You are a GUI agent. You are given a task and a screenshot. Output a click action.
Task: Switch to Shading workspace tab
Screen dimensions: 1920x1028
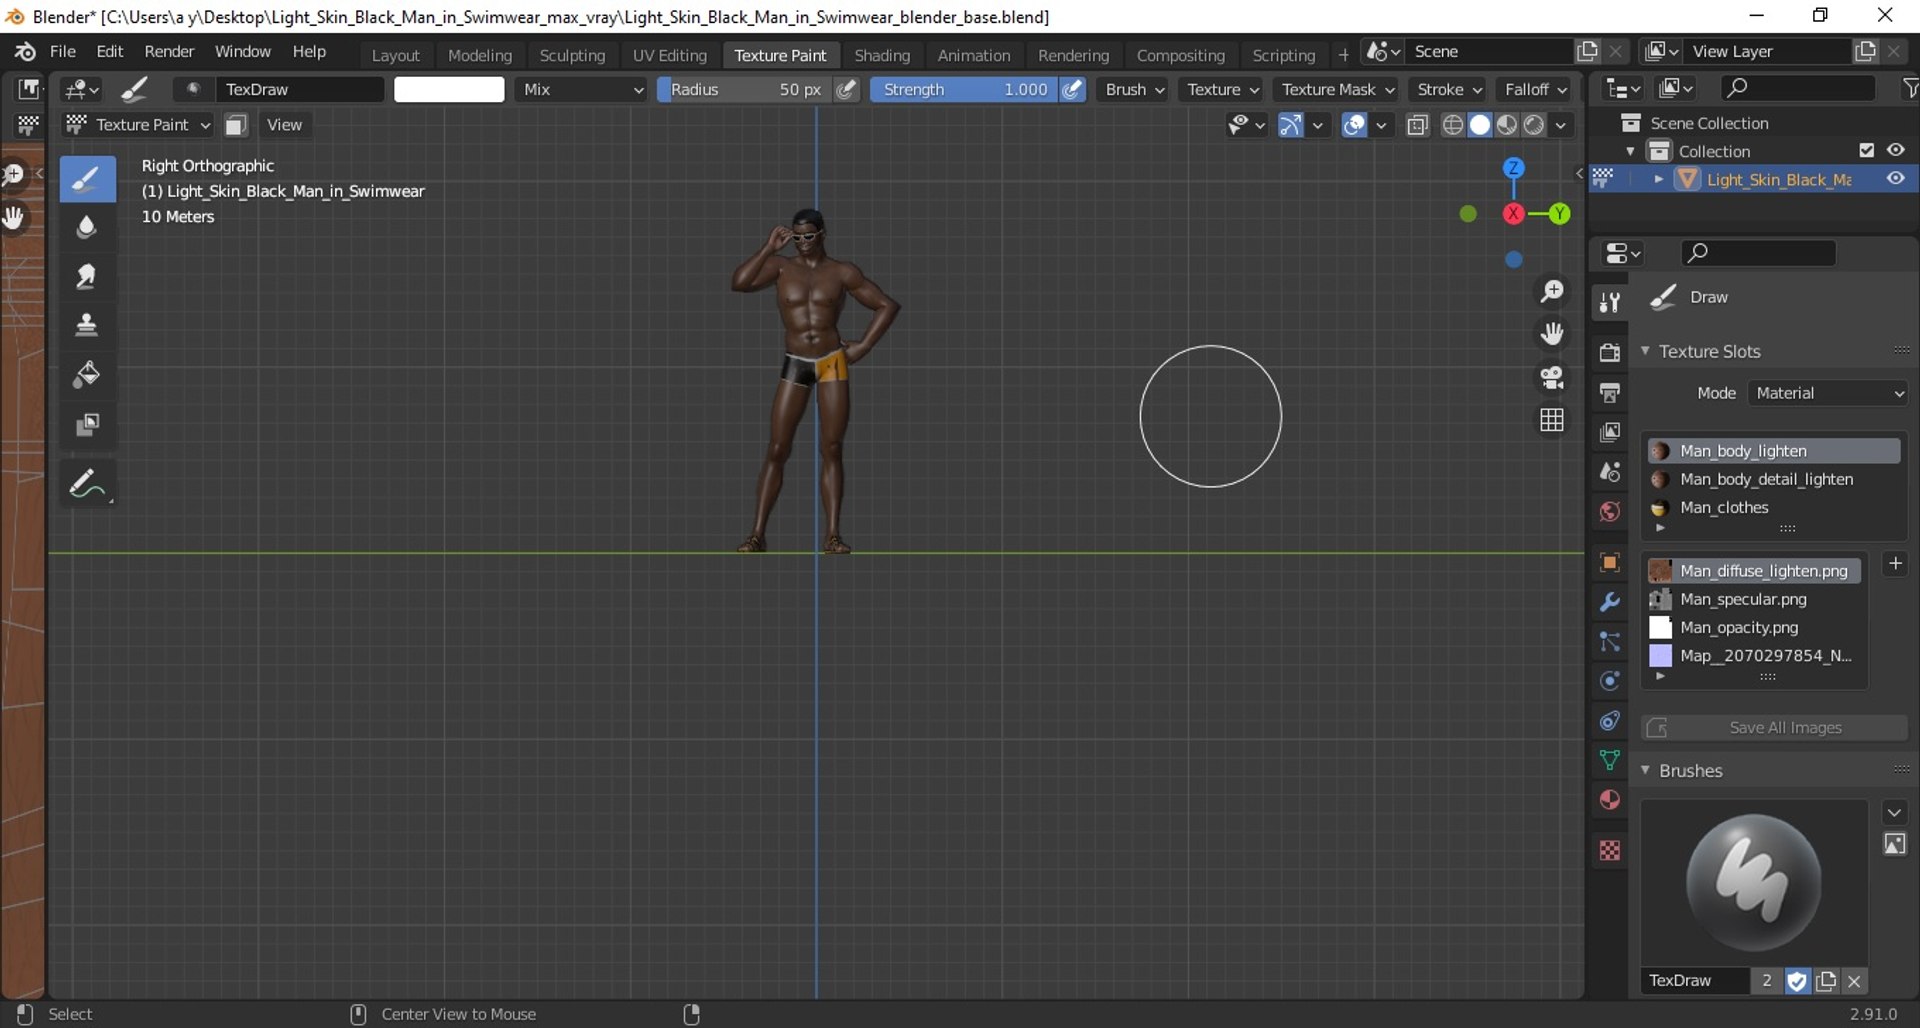click(x=882, y=56)
